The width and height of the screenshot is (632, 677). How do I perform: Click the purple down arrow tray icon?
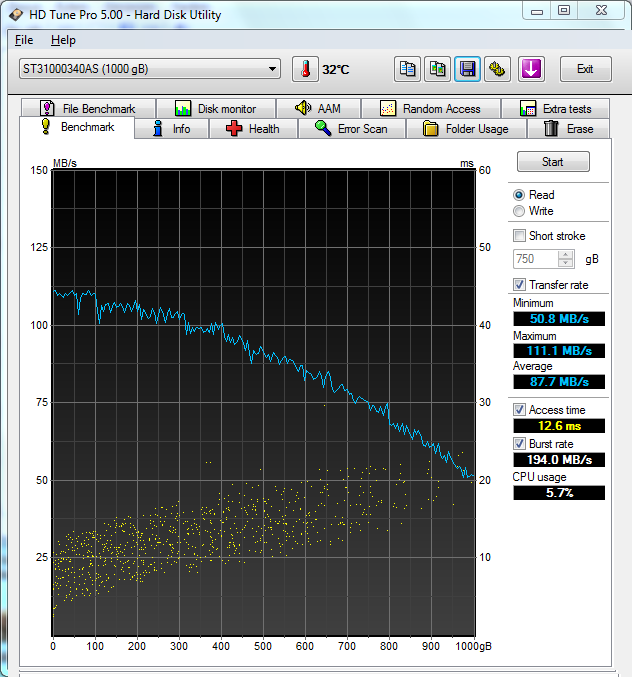531,69
